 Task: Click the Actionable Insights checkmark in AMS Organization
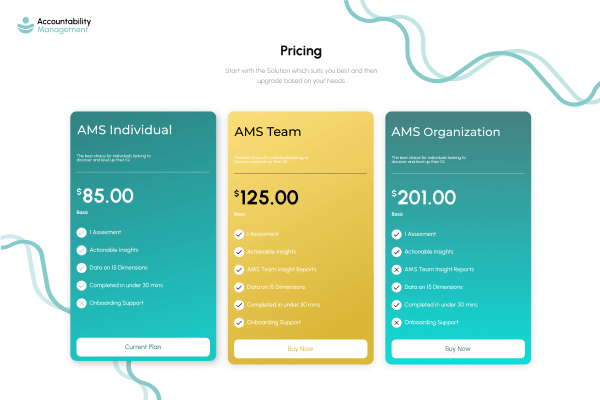tap(396, 252)
